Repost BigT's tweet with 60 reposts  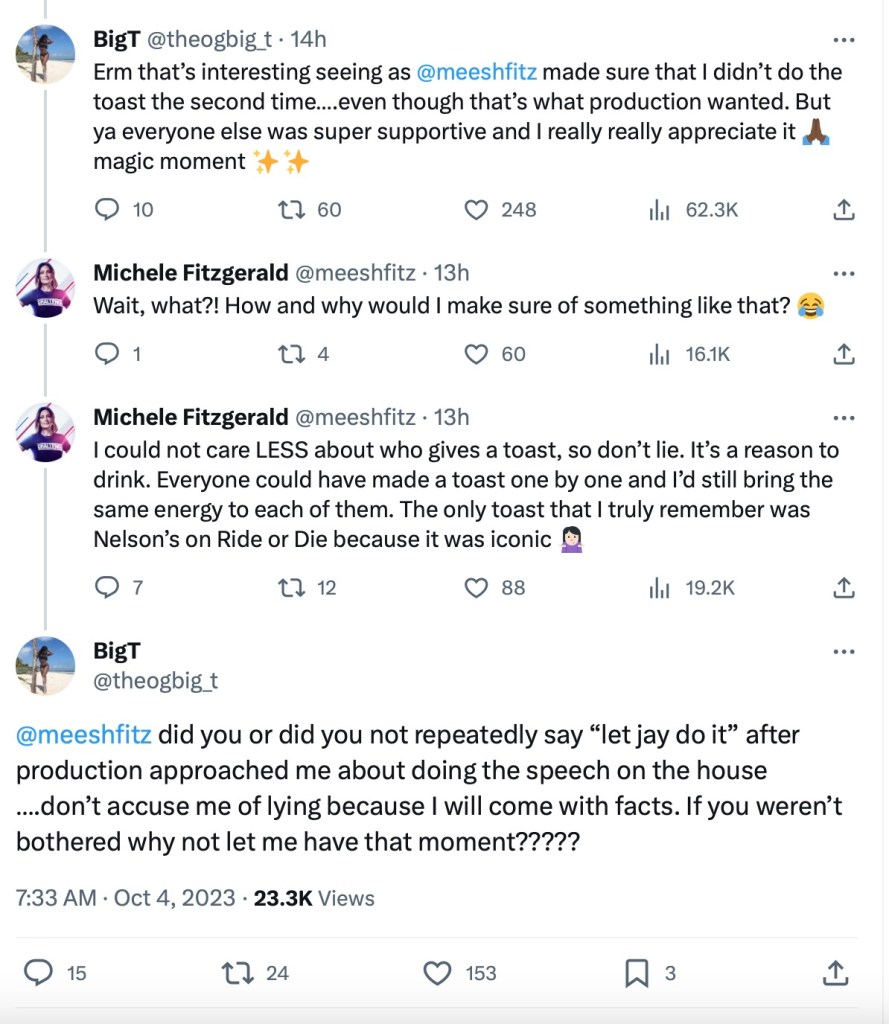(291, 209)
